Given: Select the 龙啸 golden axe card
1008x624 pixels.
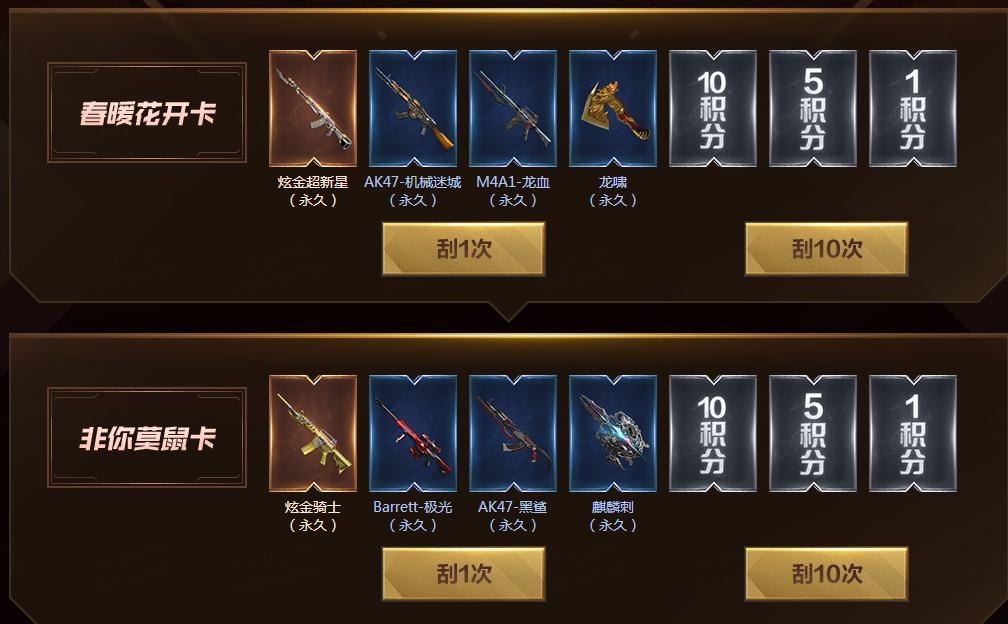Looking at the screenshot, I should (x=613, y=109).
